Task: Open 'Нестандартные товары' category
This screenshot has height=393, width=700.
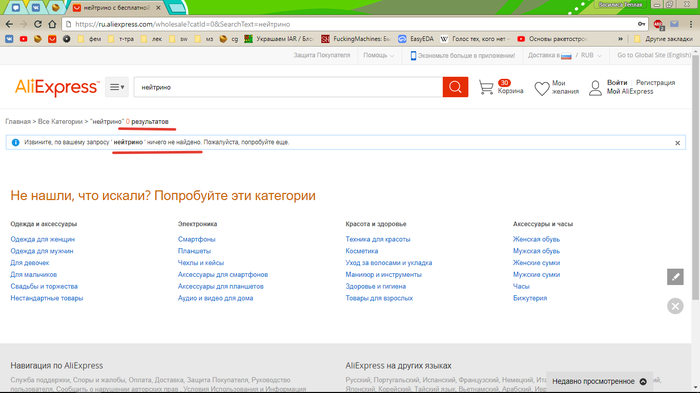Action: 46,298
